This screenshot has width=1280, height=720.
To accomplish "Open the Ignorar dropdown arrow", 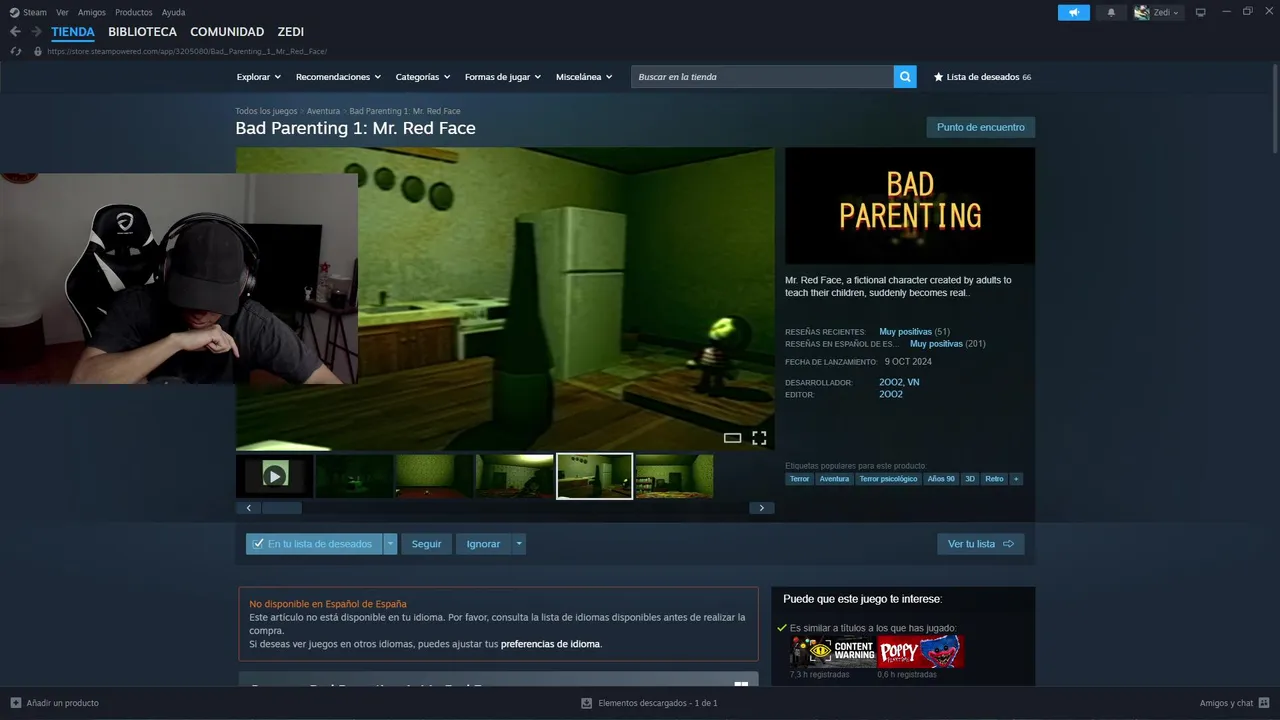I will (518, 544).
